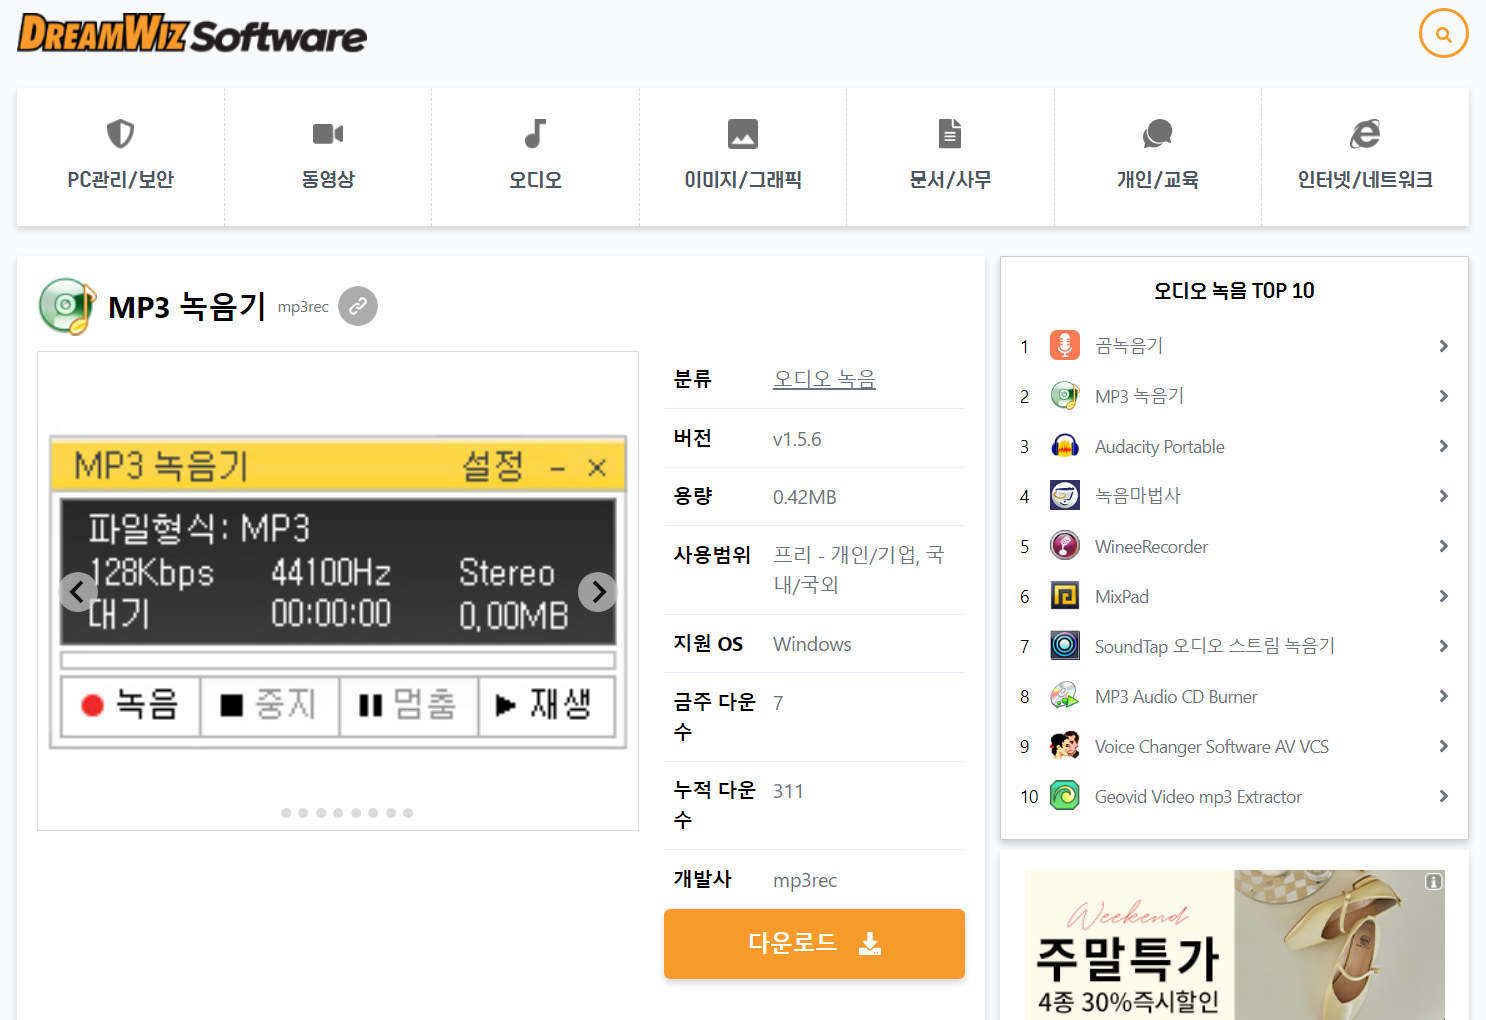
Task: Open Audacity Portable link
Action: [x=1159, y=447]
